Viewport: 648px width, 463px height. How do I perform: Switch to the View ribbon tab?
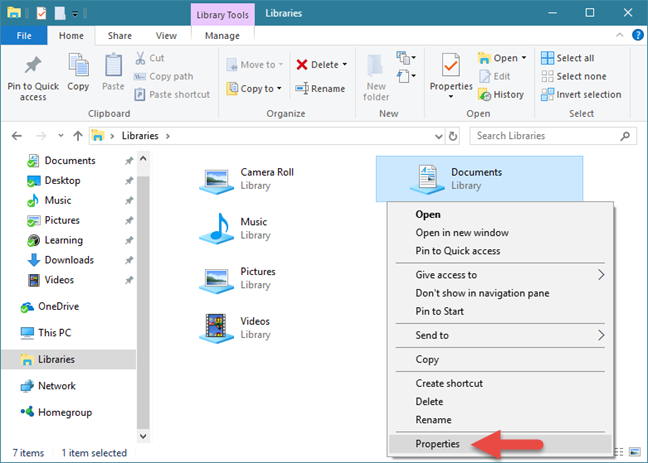coord(166,36)
